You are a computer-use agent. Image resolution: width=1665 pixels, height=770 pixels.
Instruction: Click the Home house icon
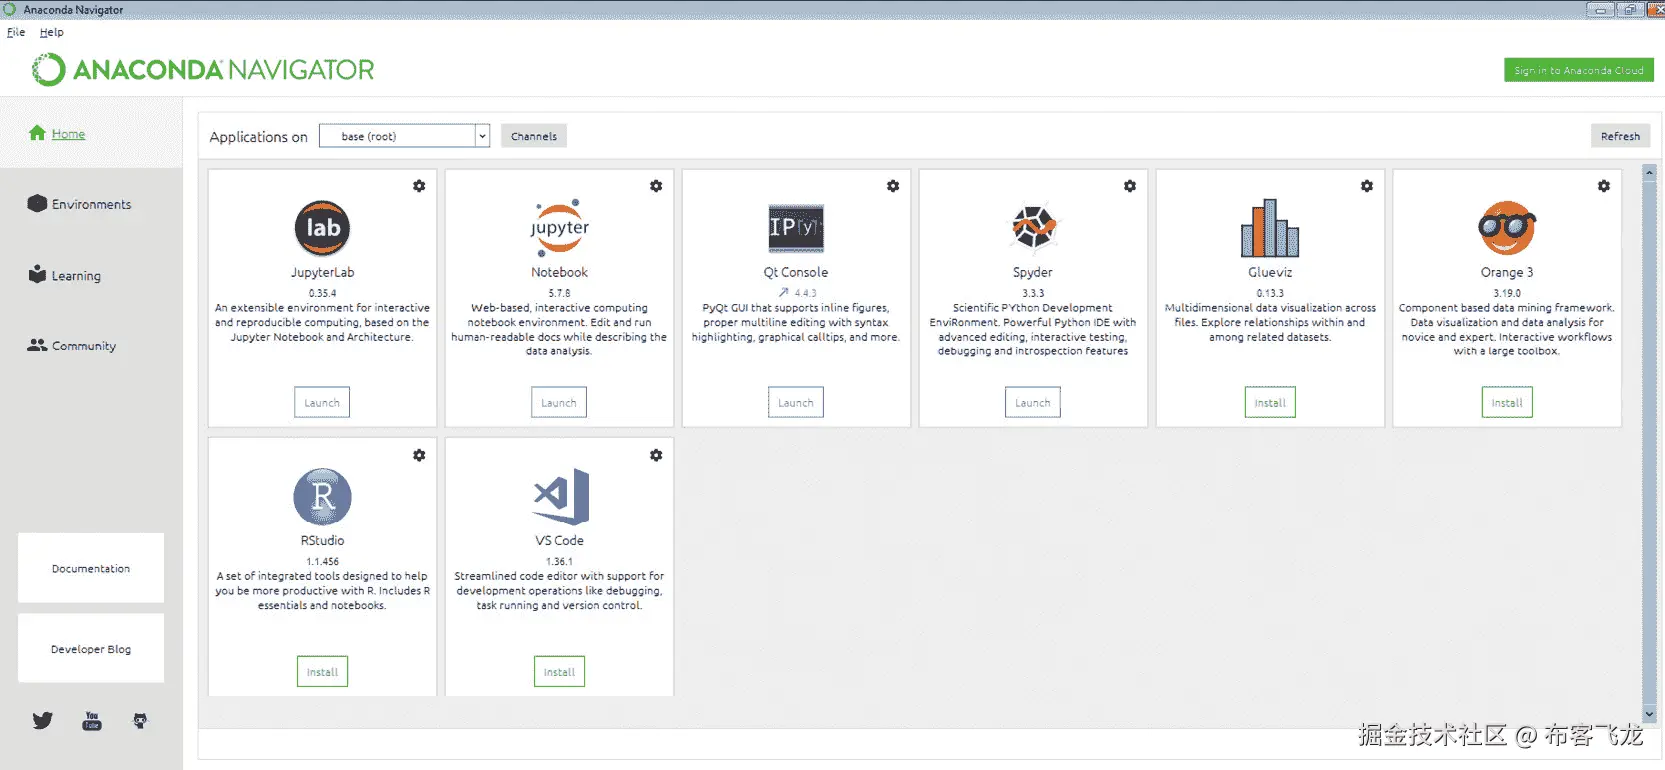click(37, 133)
